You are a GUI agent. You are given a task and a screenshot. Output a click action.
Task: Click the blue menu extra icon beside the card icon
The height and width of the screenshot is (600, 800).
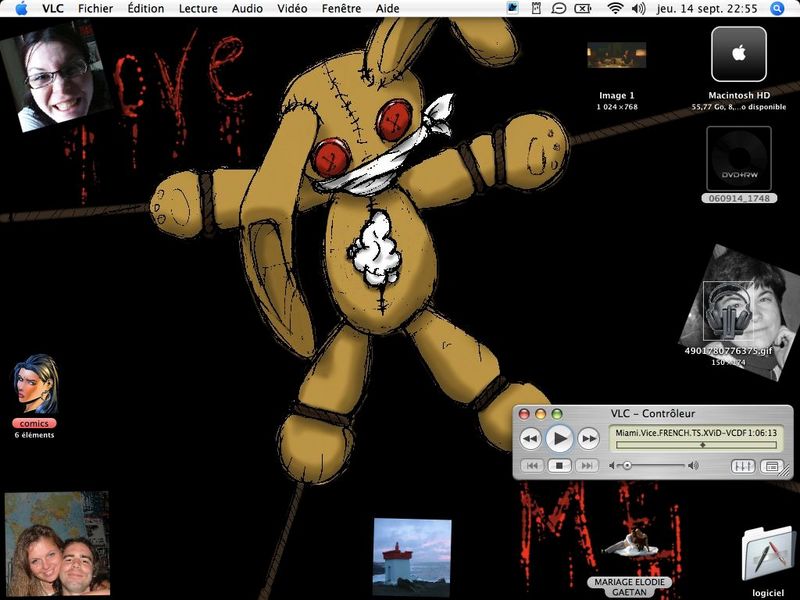(513, 8)
